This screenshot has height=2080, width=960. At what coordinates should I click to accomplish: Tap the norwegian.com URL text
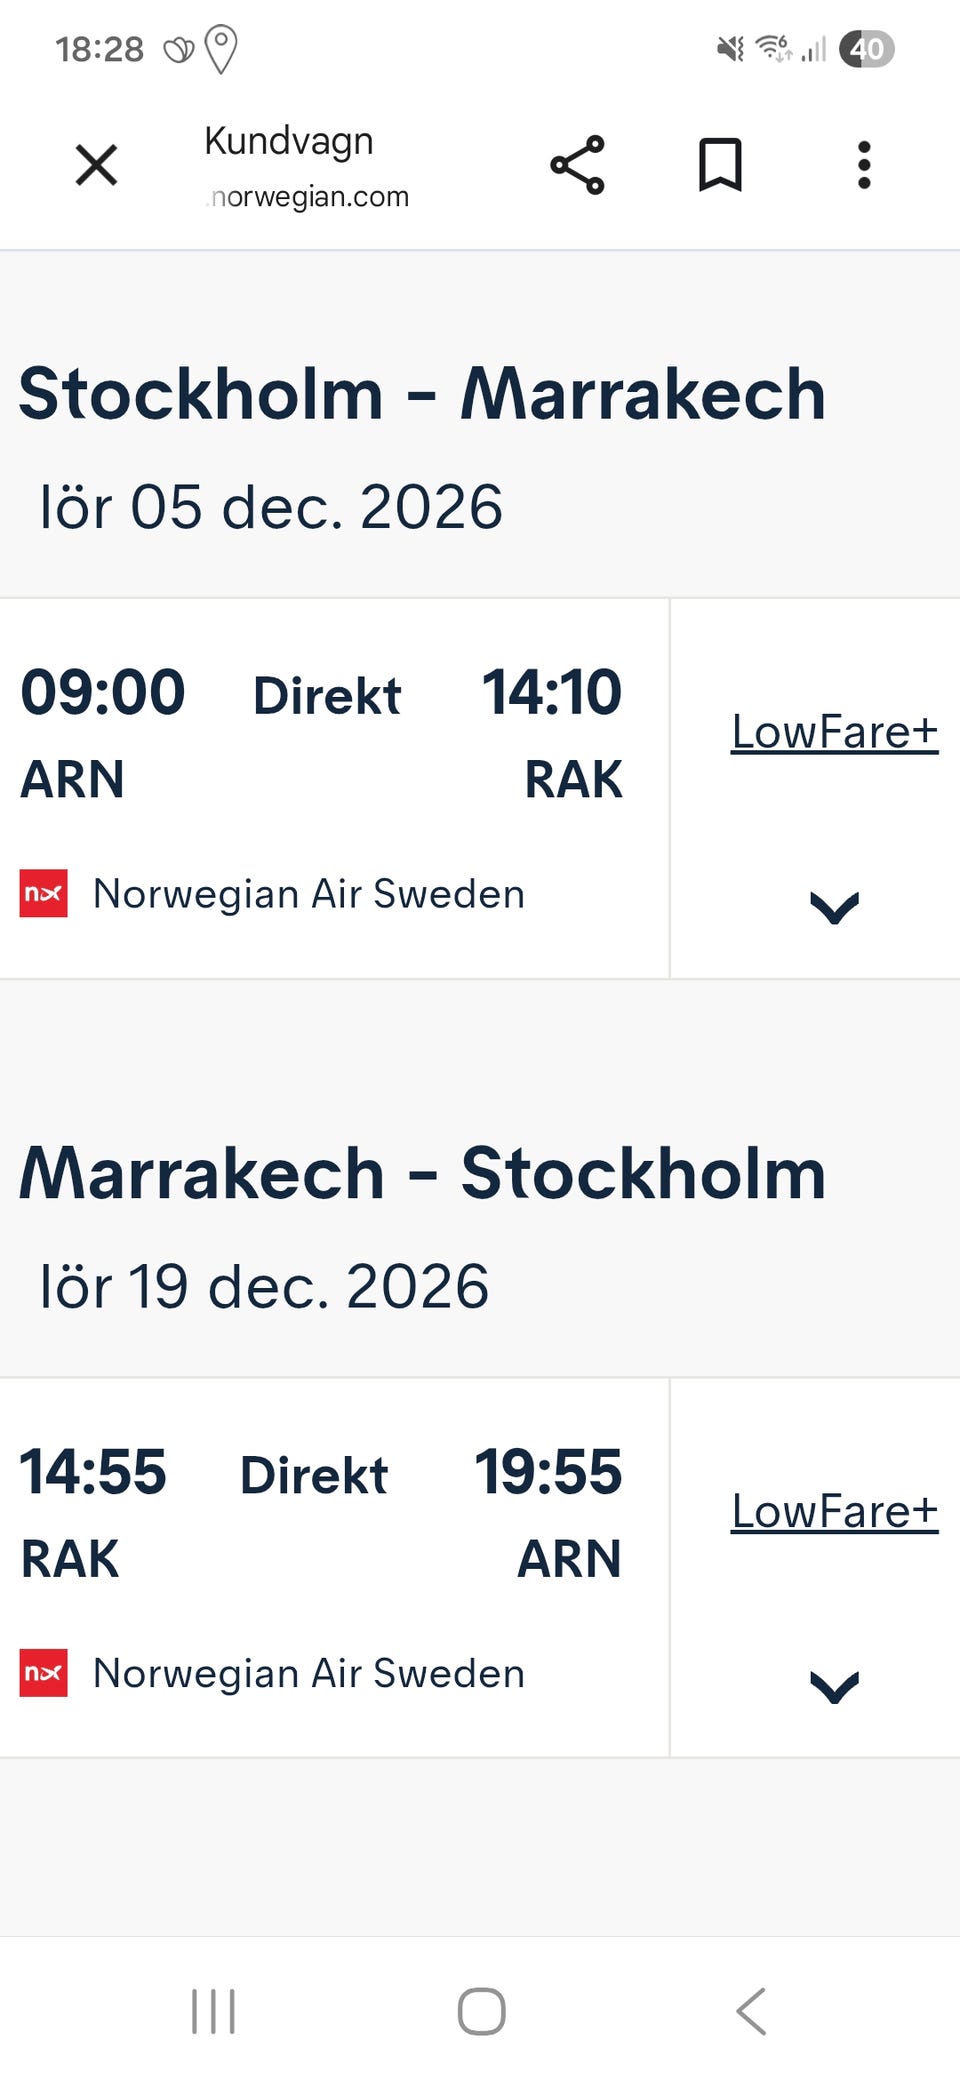click(308, 197)
